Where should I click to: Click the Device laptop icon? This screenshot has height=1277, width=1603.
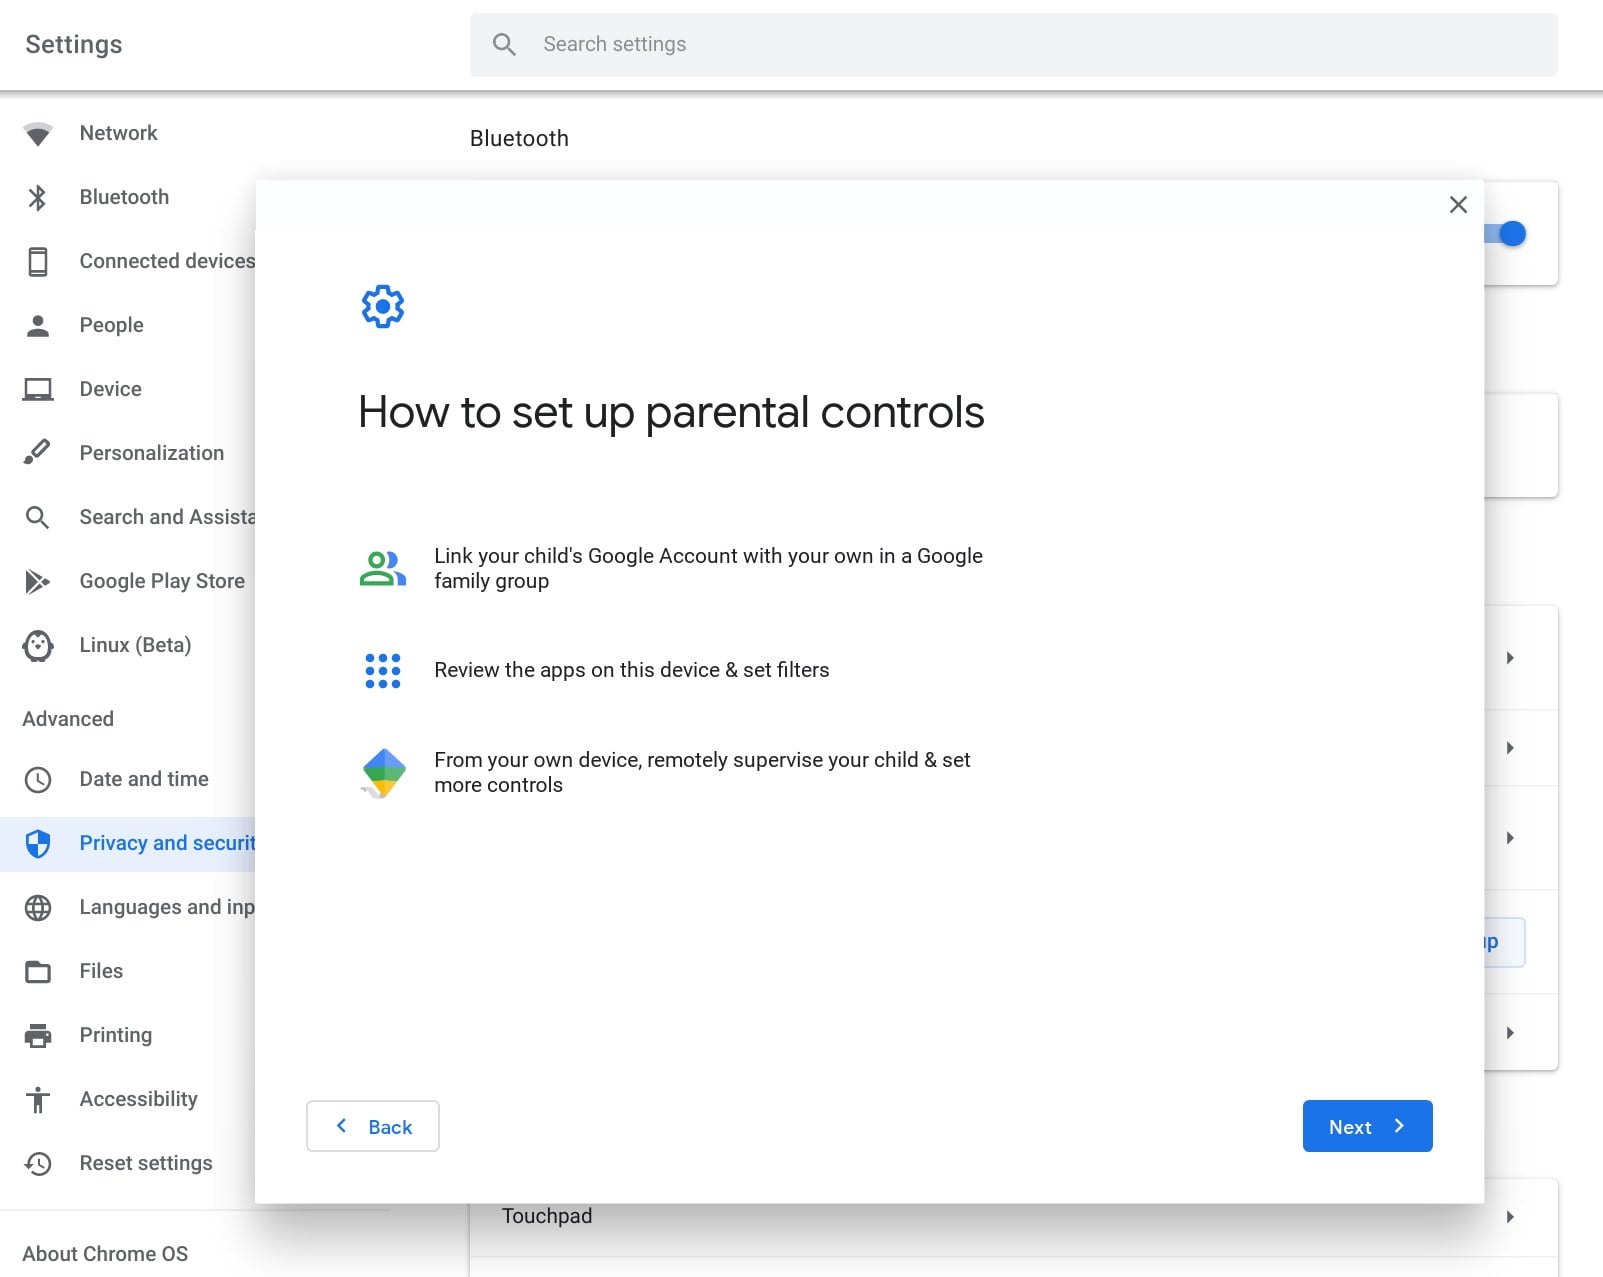38,390
